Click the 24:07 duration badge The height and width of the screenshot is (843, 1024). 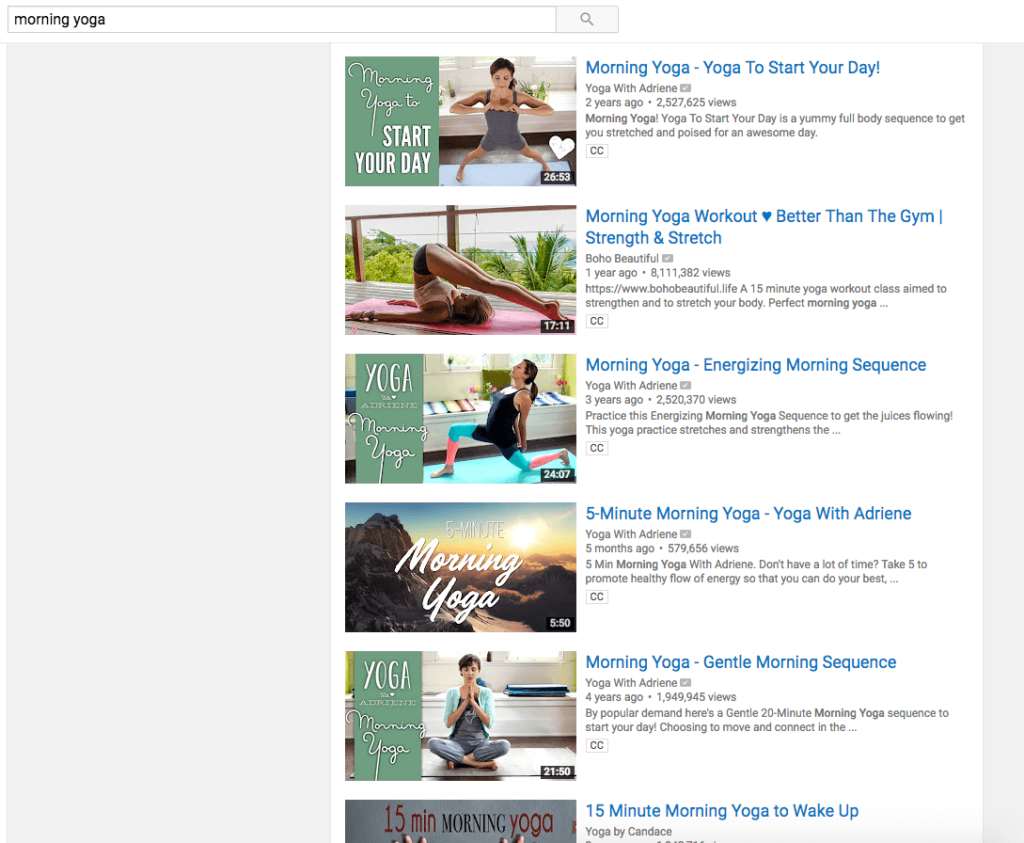coord(557,475)
